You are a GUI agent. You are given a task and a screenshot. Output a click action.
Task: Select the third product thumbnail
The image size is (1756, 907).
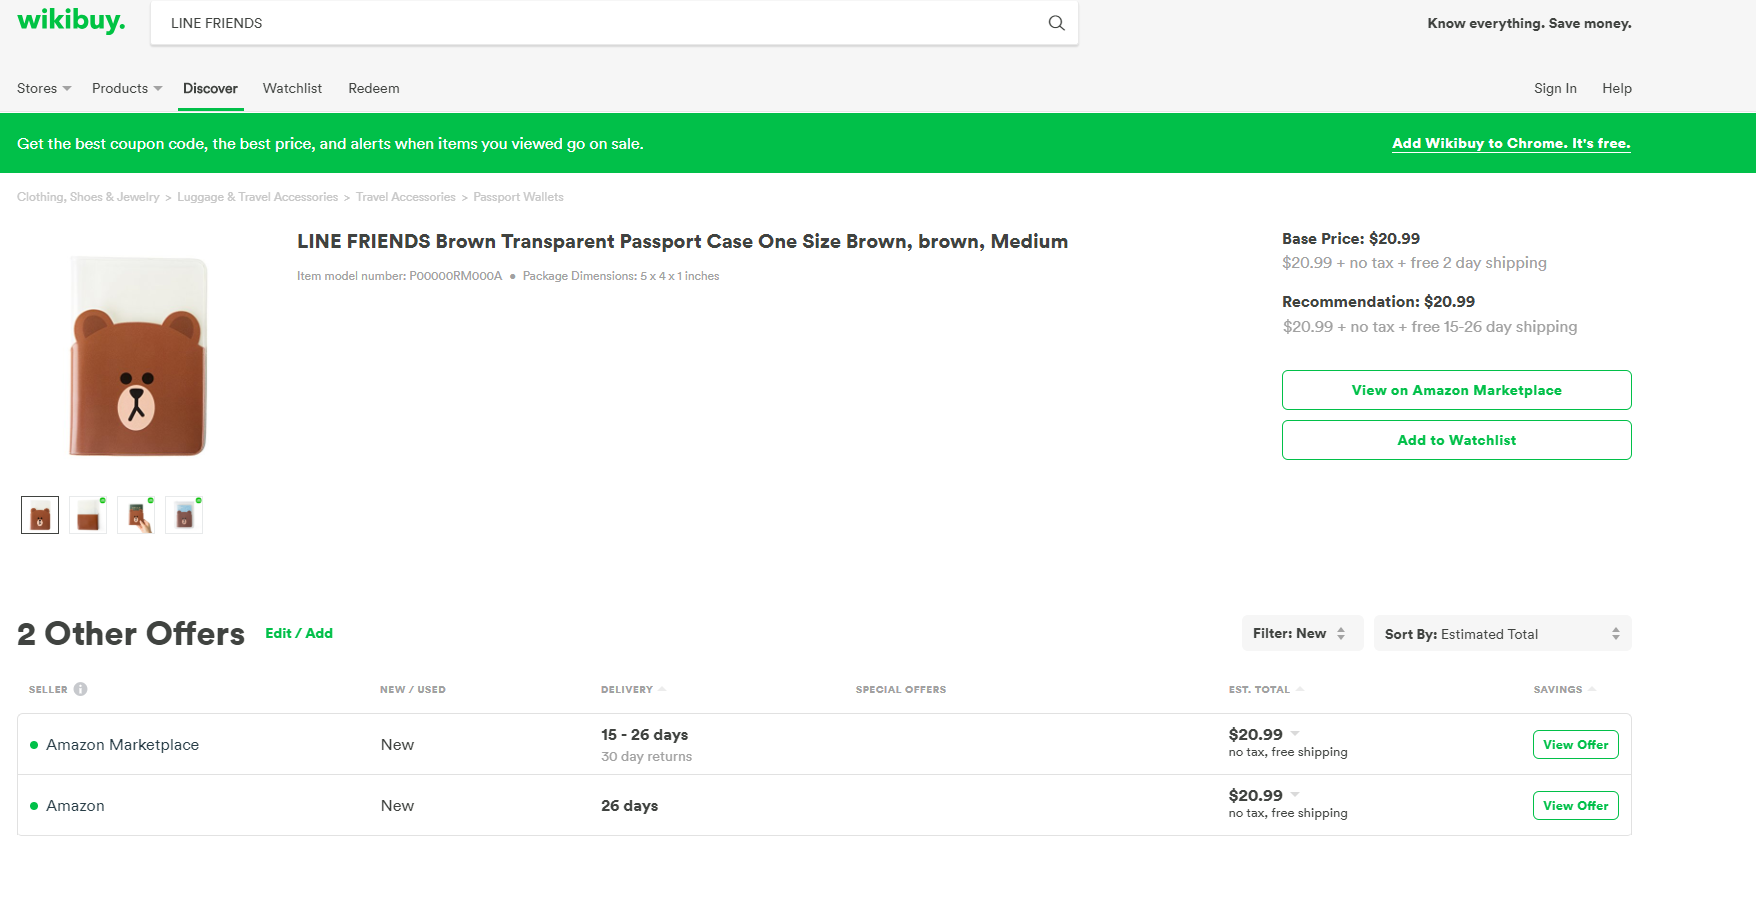136,515
